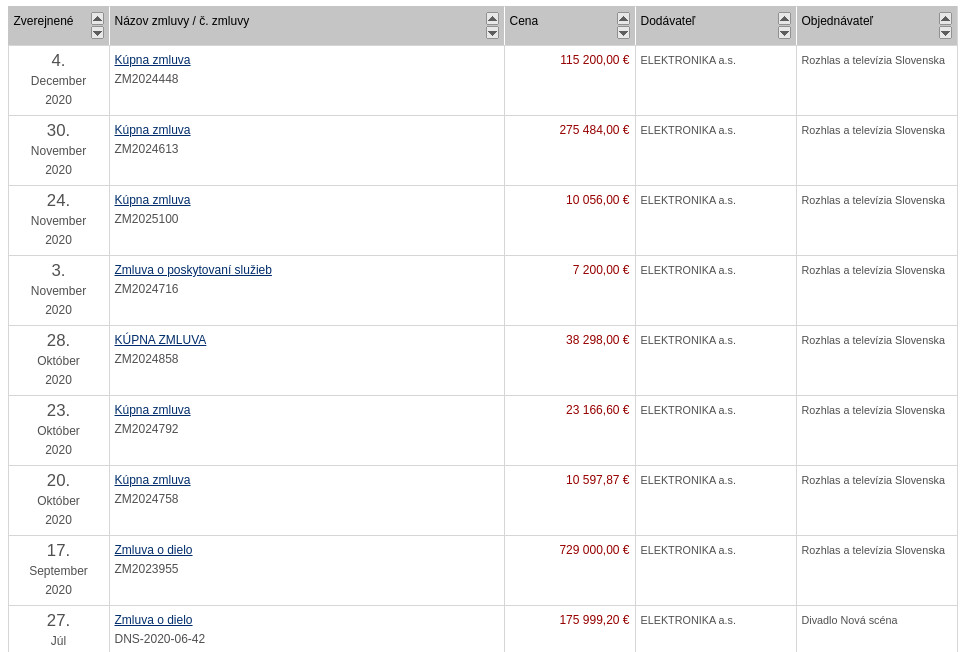Image resolution: width=964 pixels, height=652 pixels.
Task: Sort Dodávateľ column ascending arrow
Action: [x=784, y=18]
